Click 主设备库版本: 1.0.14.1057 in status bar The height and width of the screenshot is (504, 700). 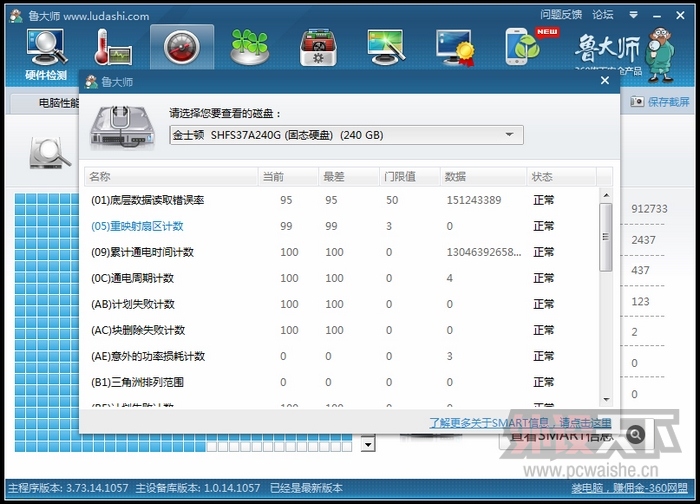(197, 488)
